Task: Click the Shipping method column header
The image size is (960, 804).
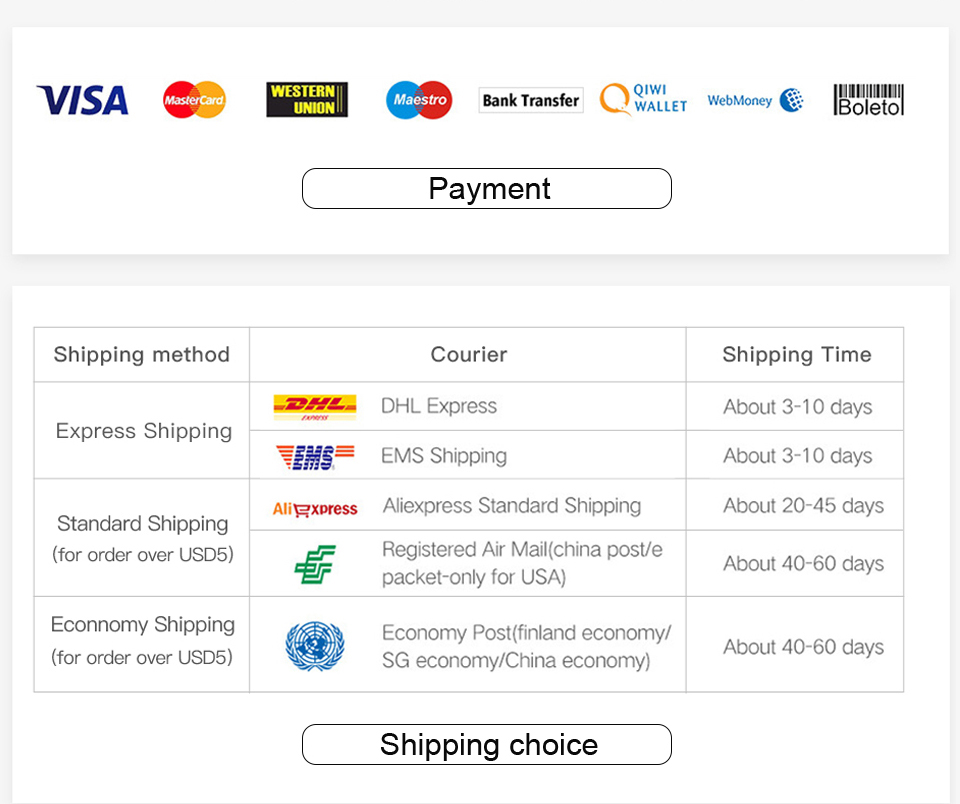Action: tap(141, 355)
